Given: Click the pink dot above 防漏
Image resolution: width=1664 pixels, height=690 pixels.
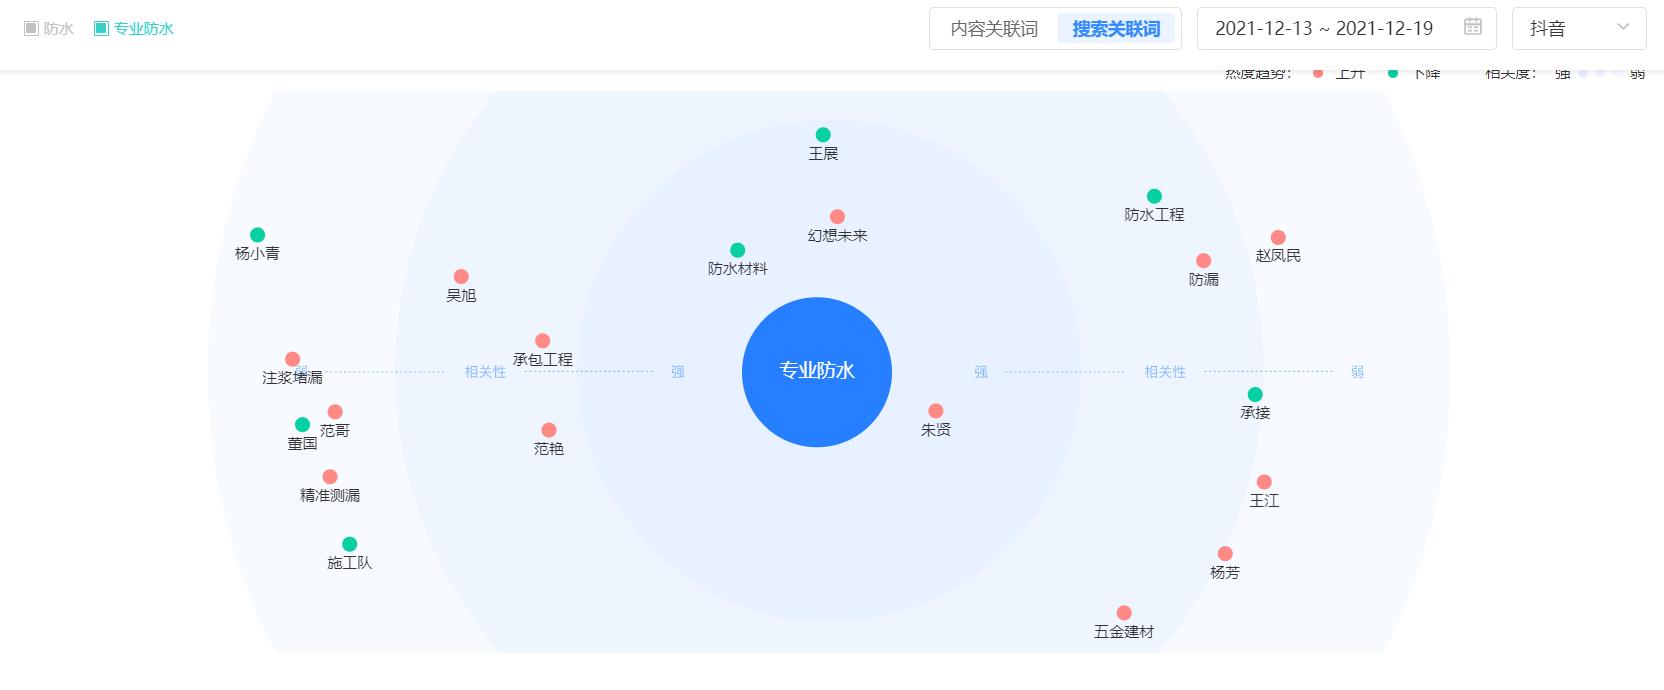Looking at the screenshot, I should click(x=1204, y=261).
